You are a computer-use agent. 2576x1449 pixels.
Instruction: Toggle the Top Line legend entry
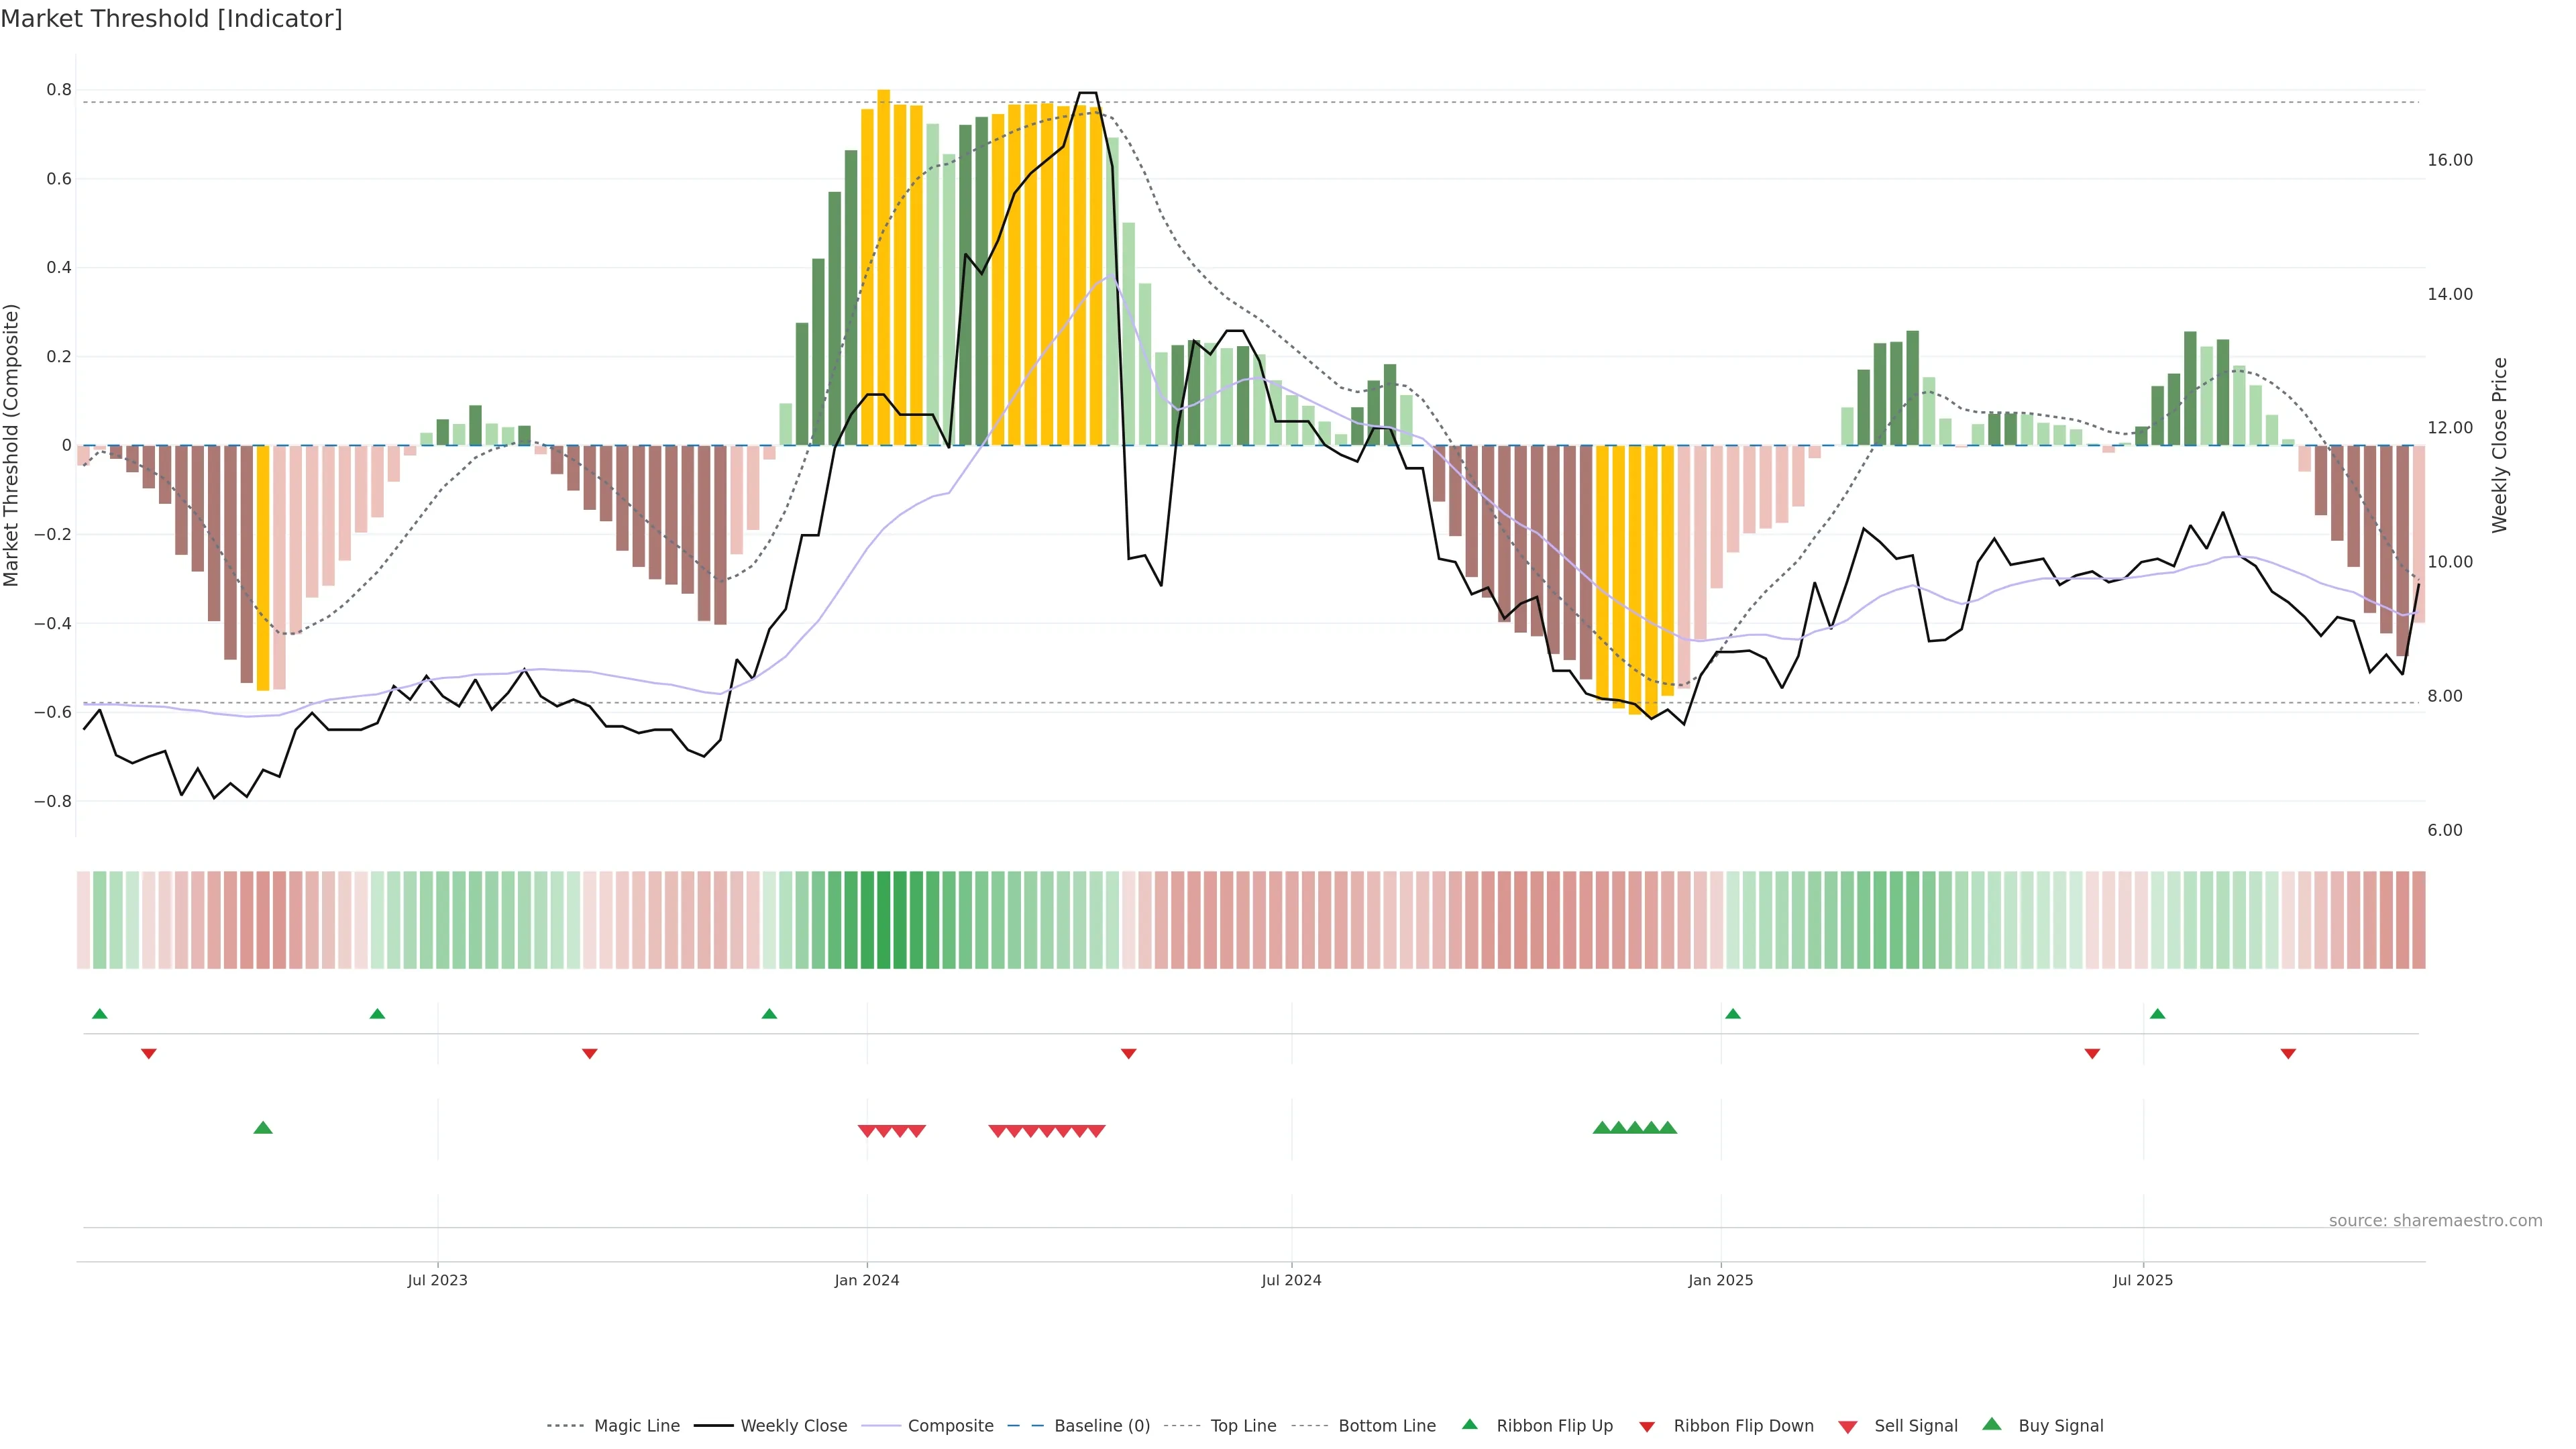click(1243, 1426)
